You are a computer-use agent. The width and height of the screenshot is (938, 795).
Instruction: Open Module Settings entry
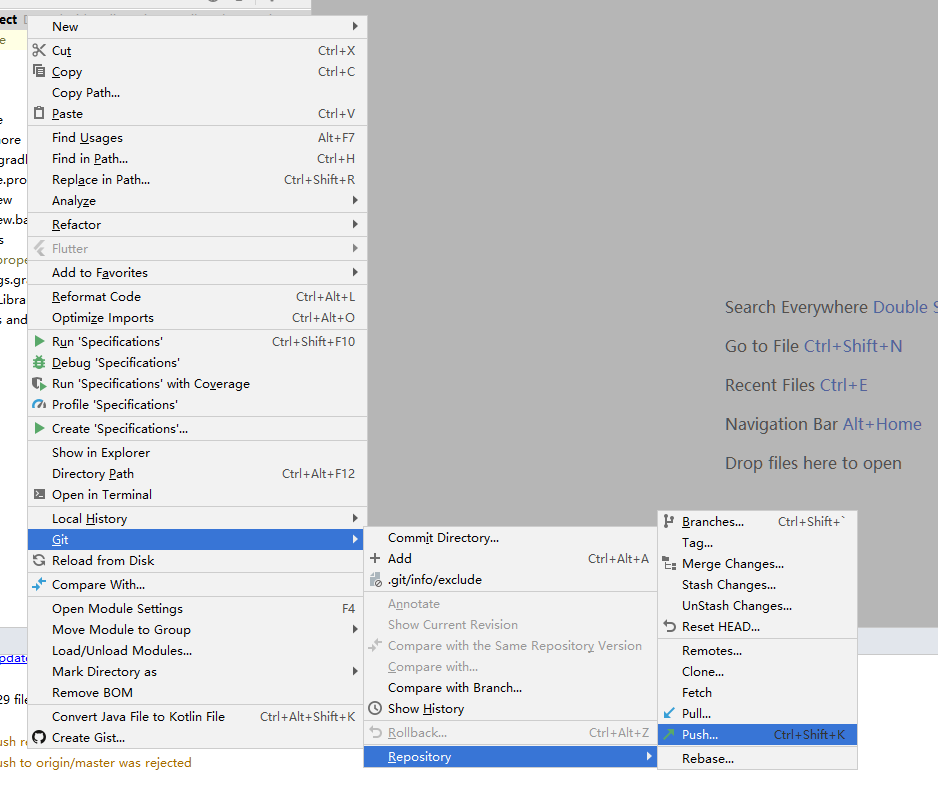(119, 608)
